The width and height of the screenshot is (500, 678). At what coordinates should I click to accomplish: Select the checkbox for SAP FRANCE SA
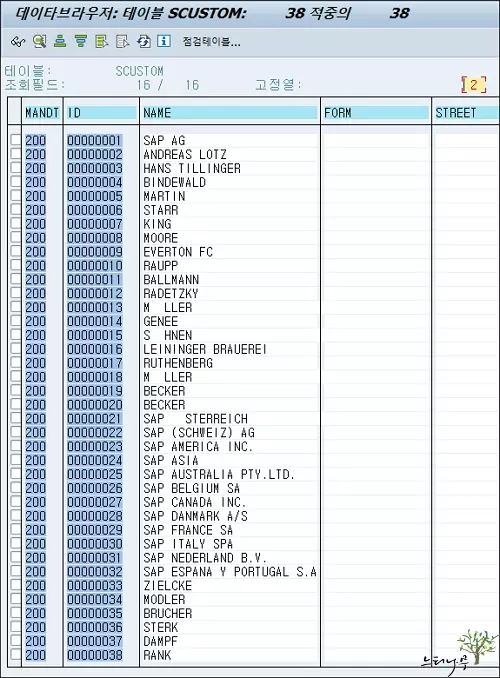[15, 530]
